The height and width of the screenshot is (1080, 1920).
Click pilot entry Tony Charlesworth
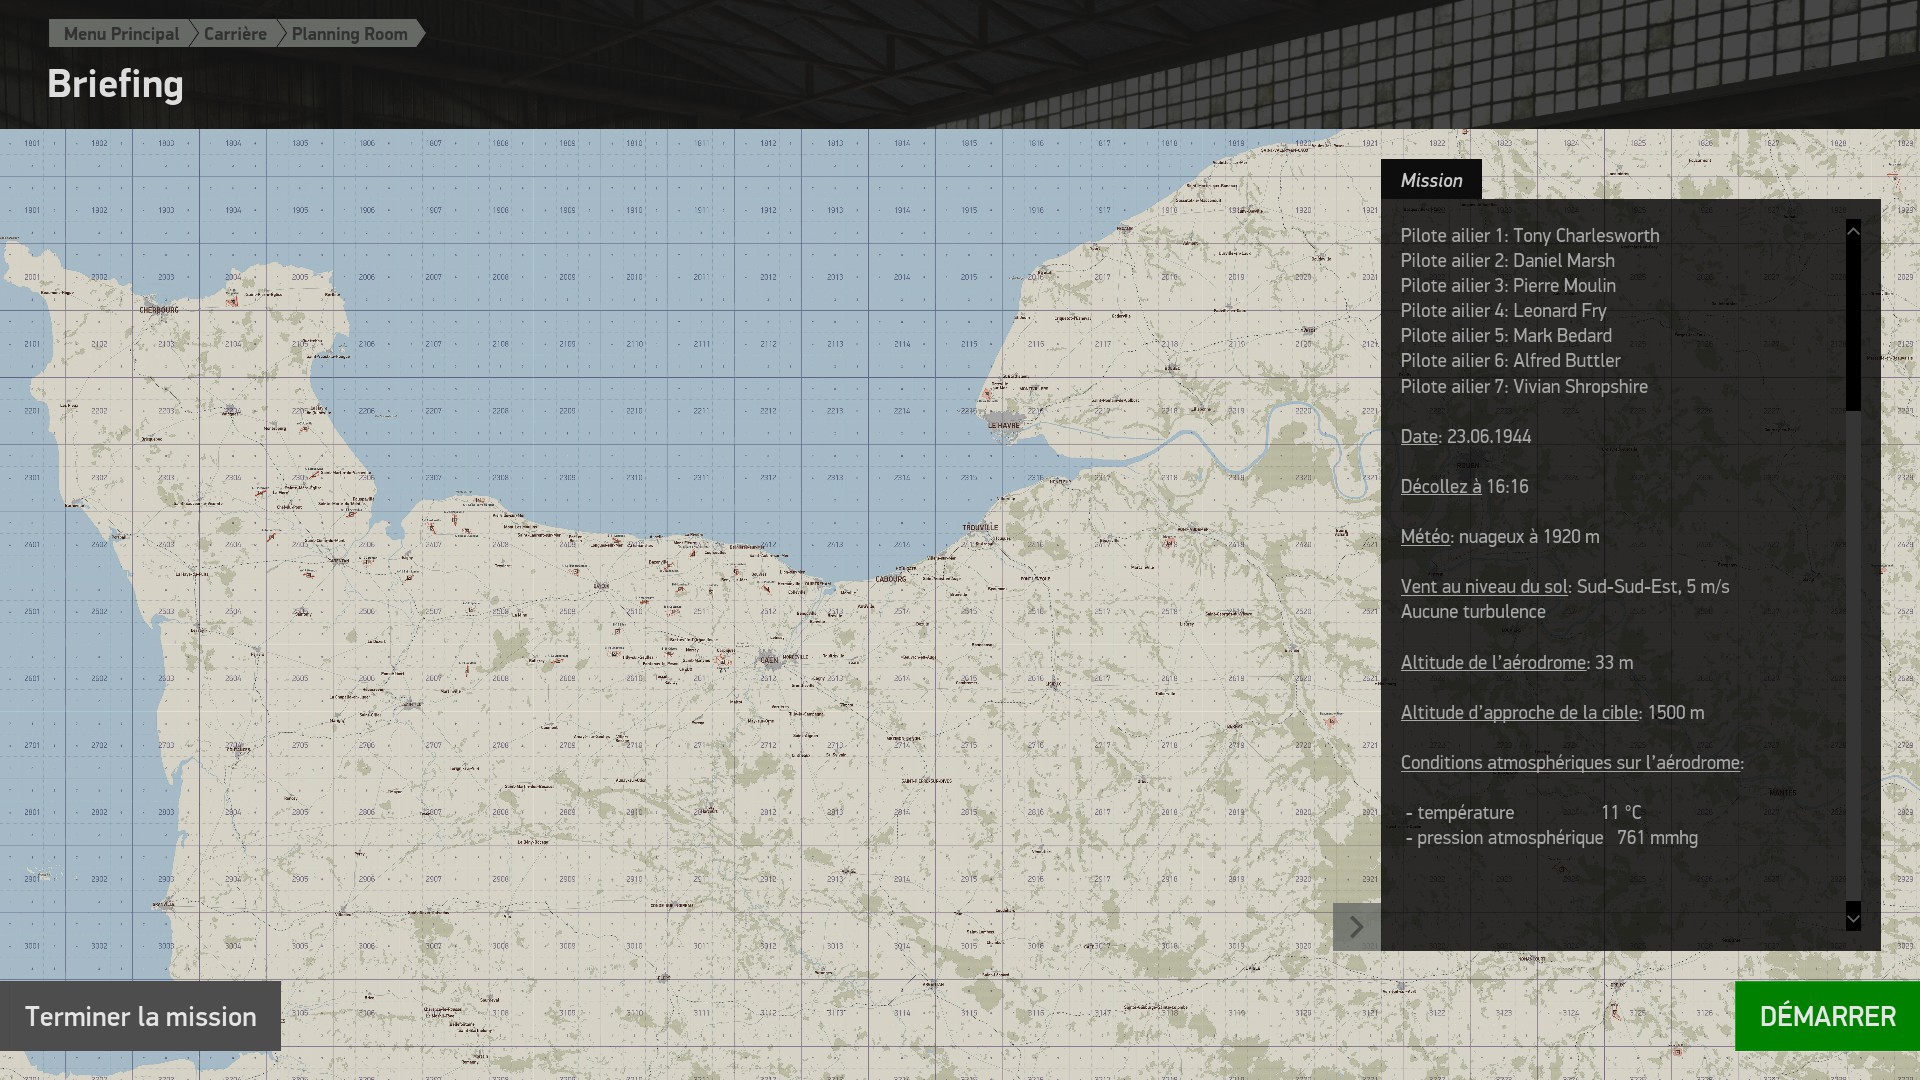(1529, 235)
